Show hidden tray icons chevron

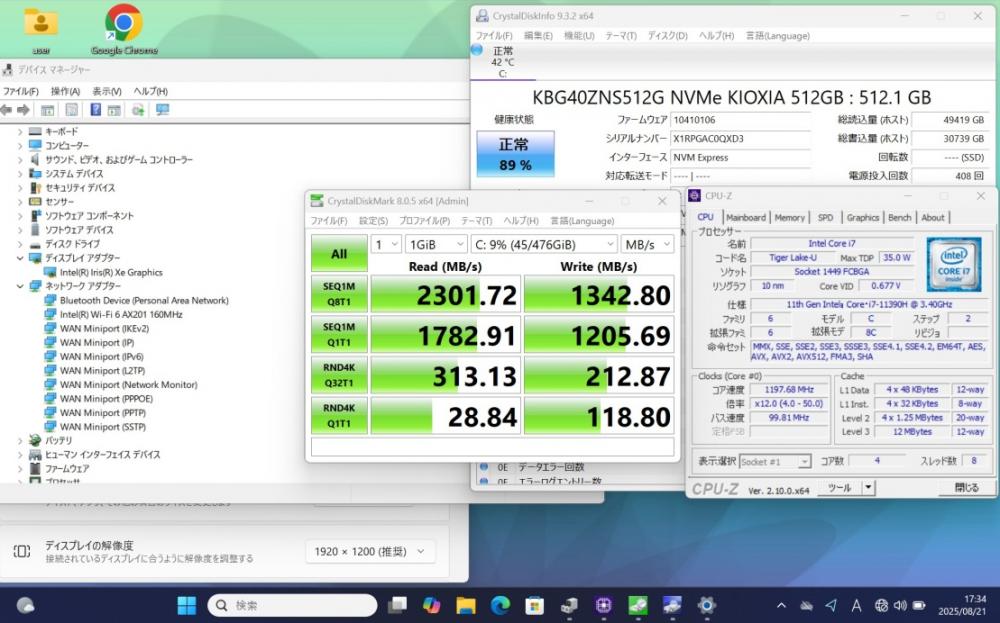point(781,605)
